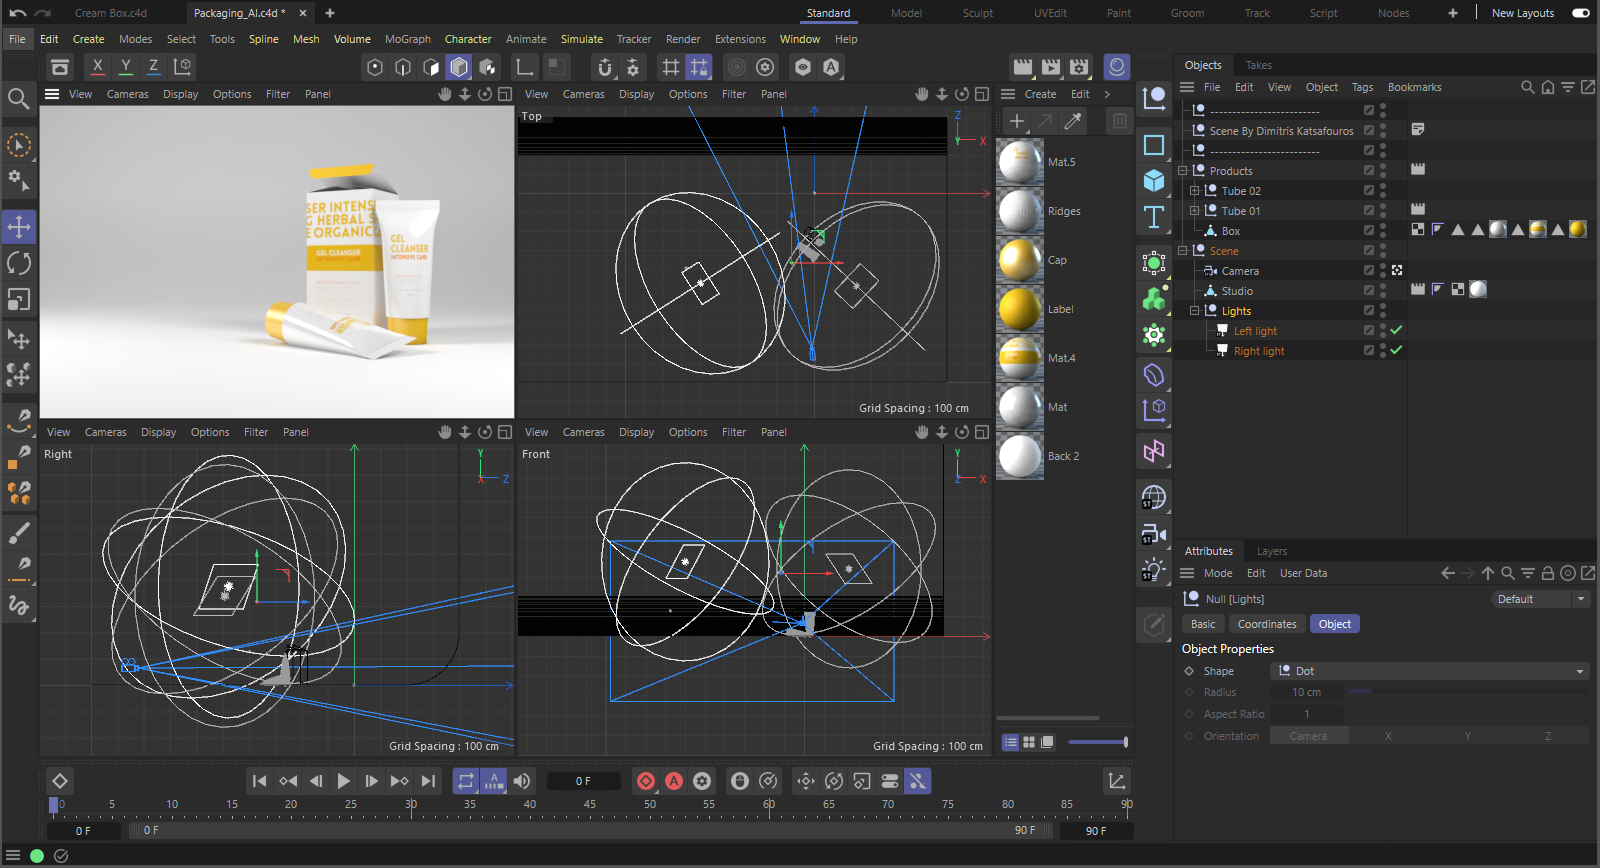Collapse the Products group
This screenshot has height=868, width=1600.
click(x=1182, y=170)
